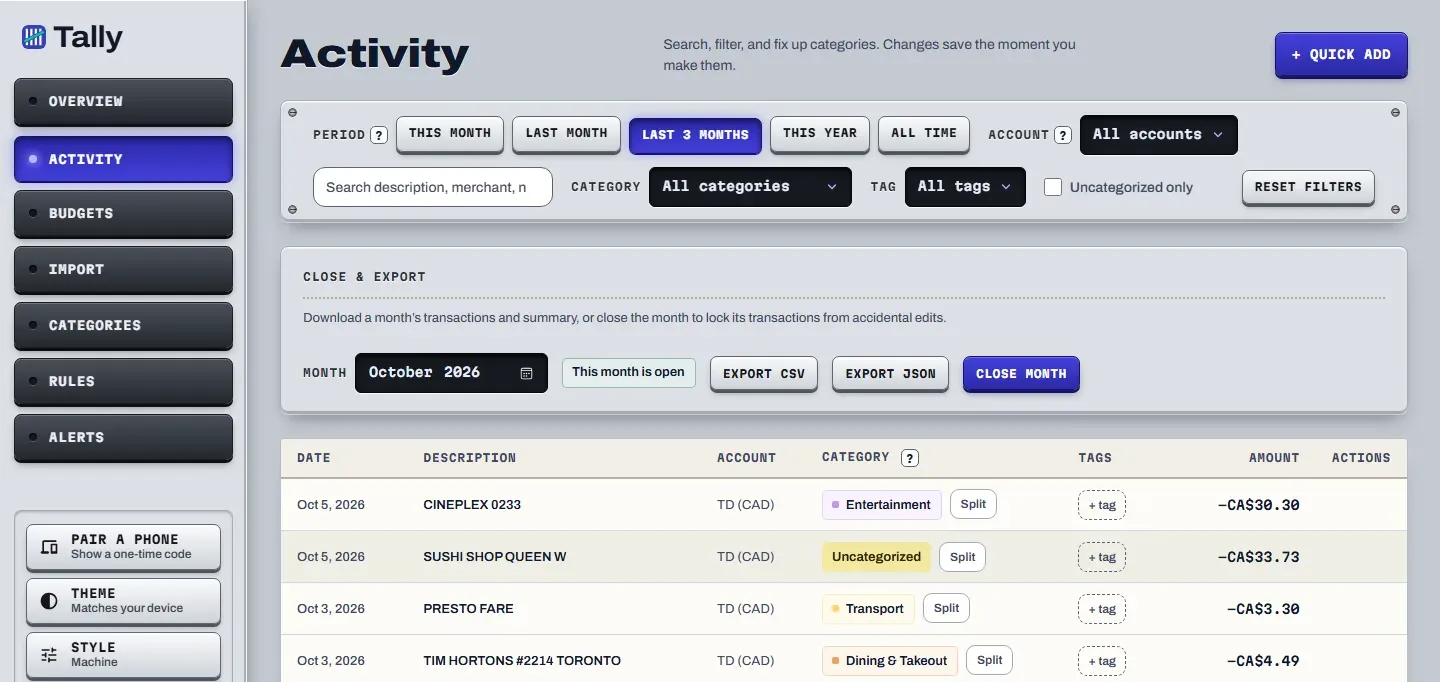
Task: Click the Style sliders icon
Action: pos(49,655)
